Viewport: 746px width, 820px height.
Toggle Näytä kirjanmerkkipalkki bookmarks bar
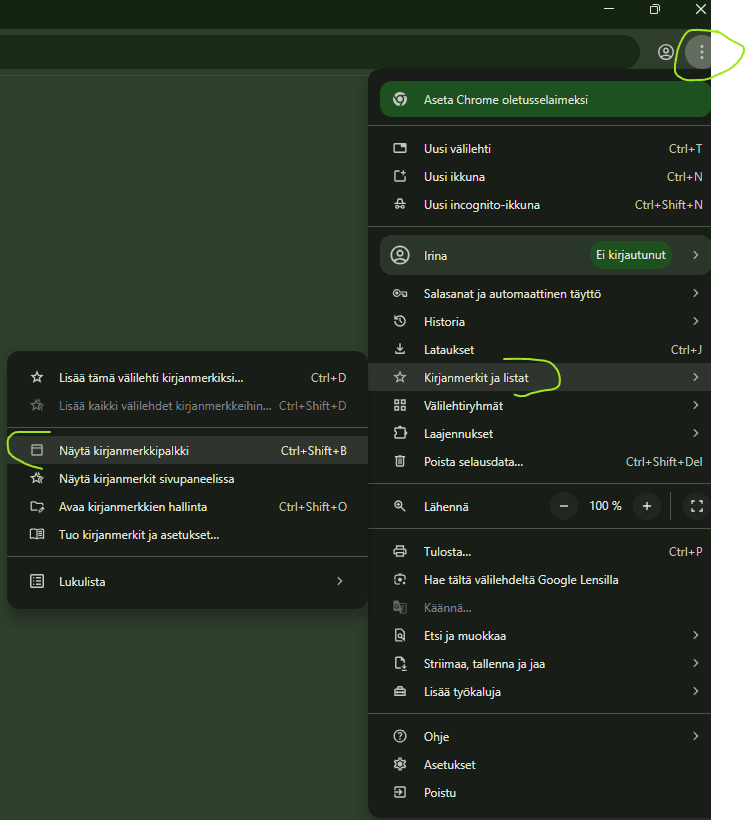pyautogui.click(x=187, y=450)
